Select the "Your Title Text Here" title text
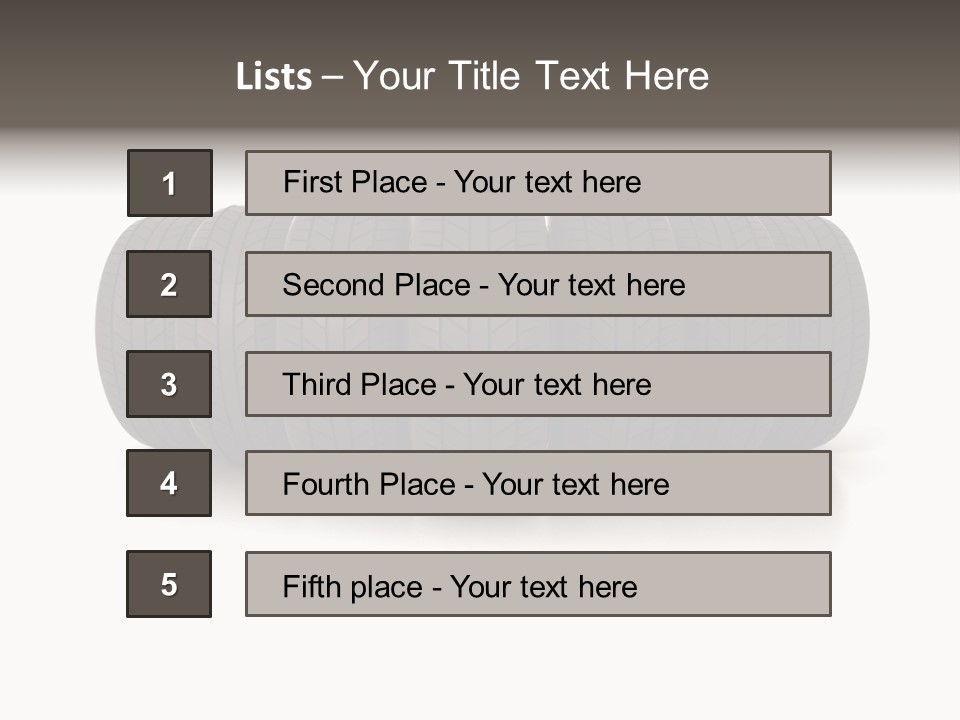 tap(531, 76)
